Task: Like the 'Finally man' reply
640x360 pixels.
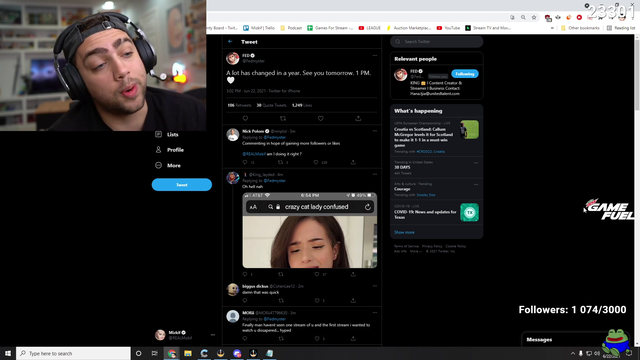Action: tap(317, 338)
